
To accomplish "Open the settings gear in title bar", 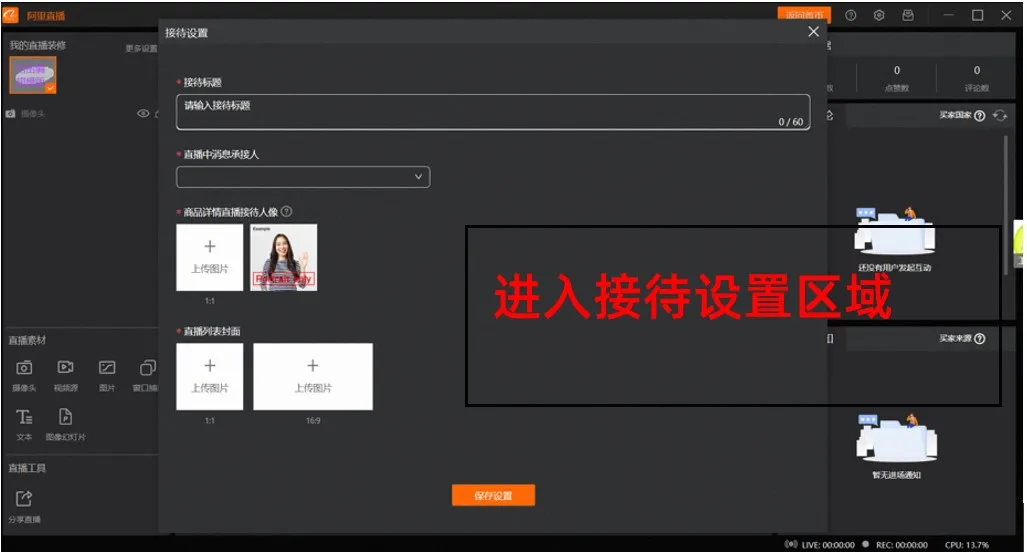I will pyautogui.click(x=879, y=15).
